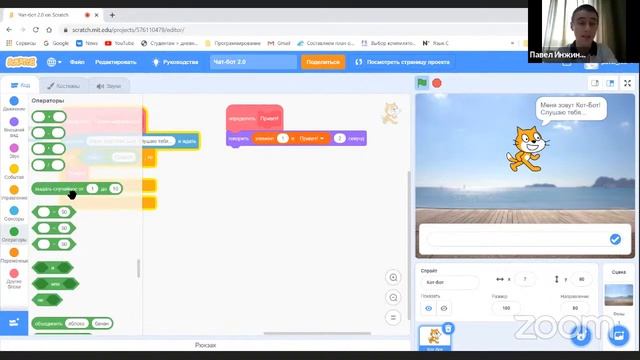Click the browser home button
The height and width of the screenshot is (360, 640).
(x=49, y=30)
